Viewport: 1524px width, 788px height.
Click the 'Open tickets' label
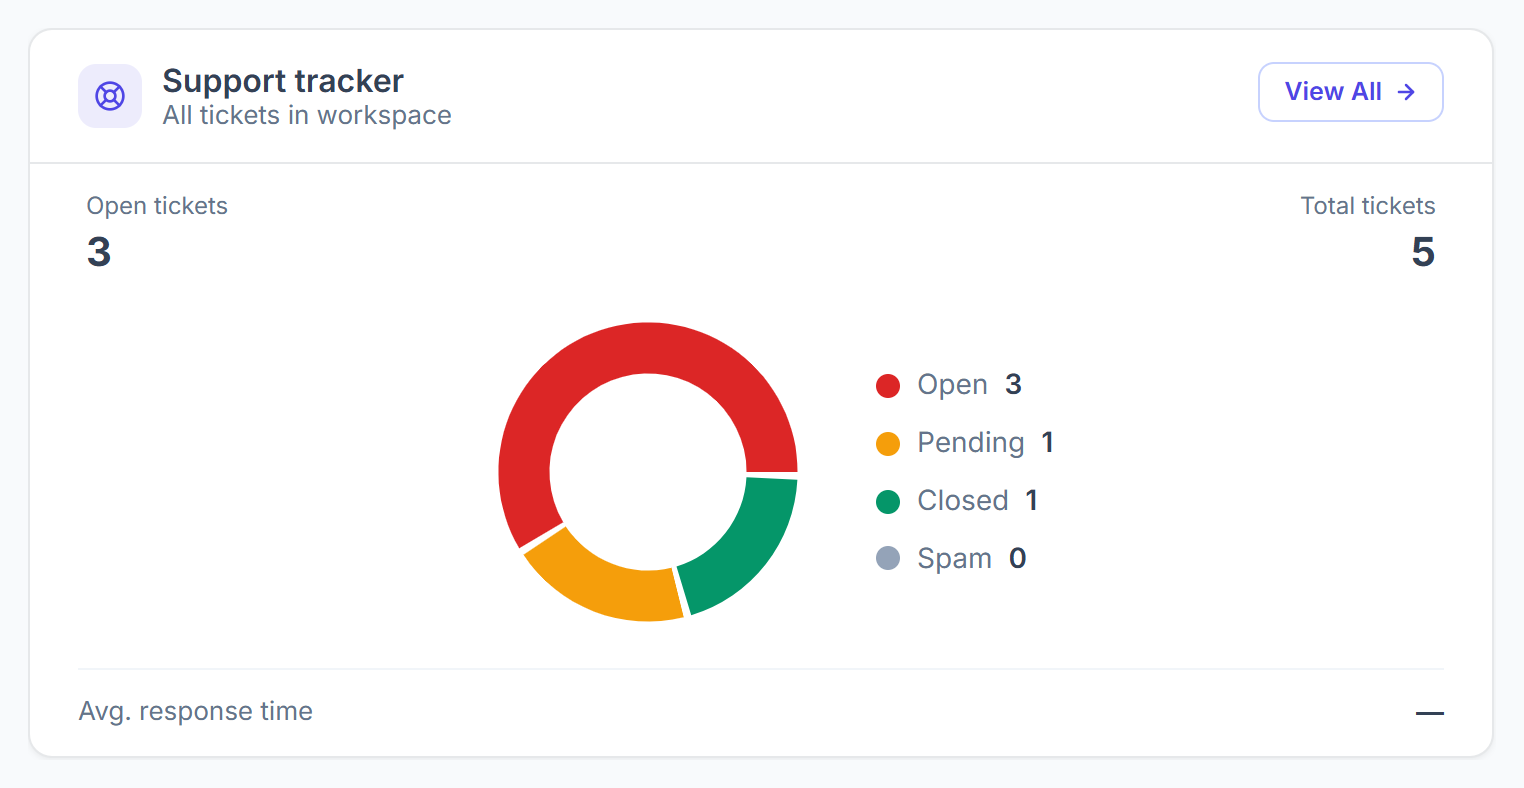[157, 206]
